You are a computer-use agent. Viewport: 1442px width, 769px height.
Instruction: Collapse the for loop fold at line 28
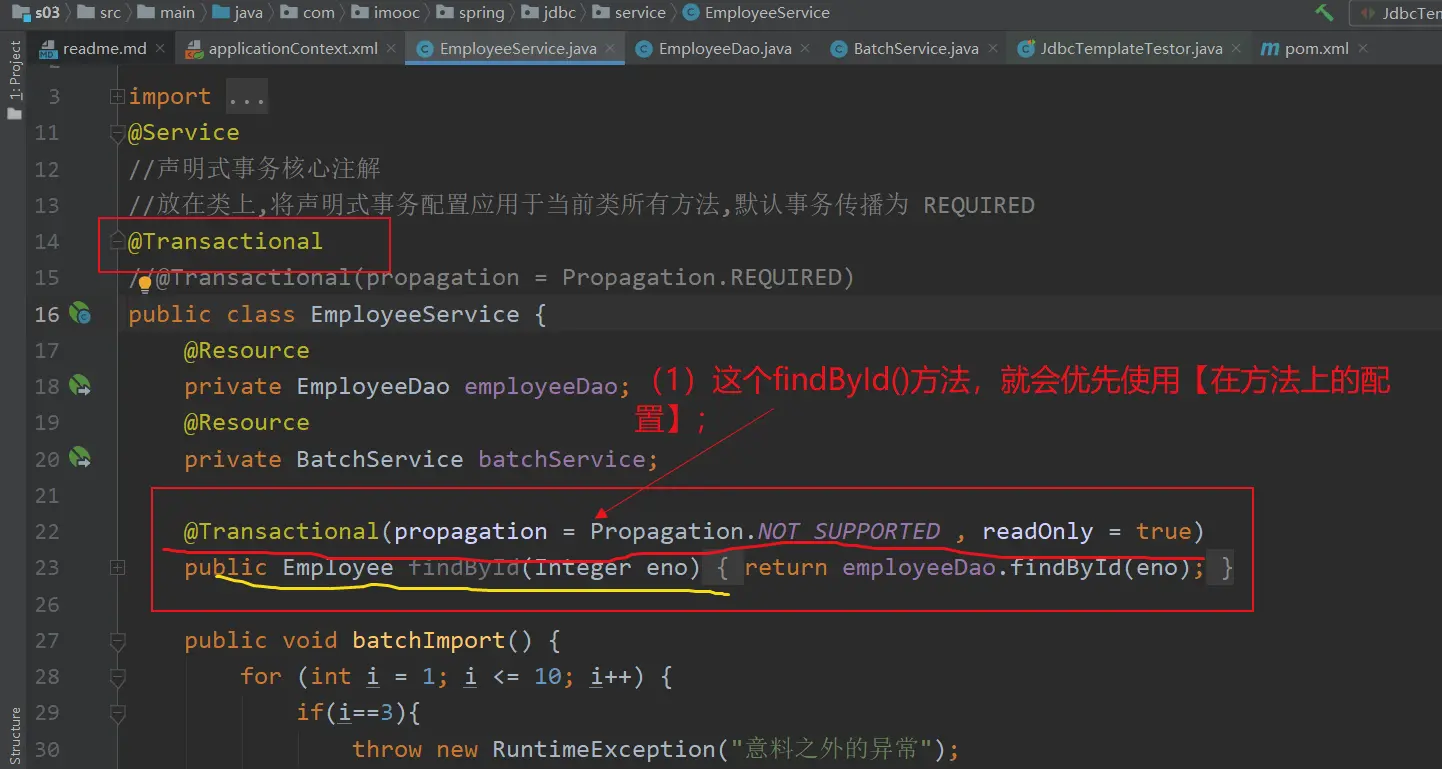tap(117, 677)
